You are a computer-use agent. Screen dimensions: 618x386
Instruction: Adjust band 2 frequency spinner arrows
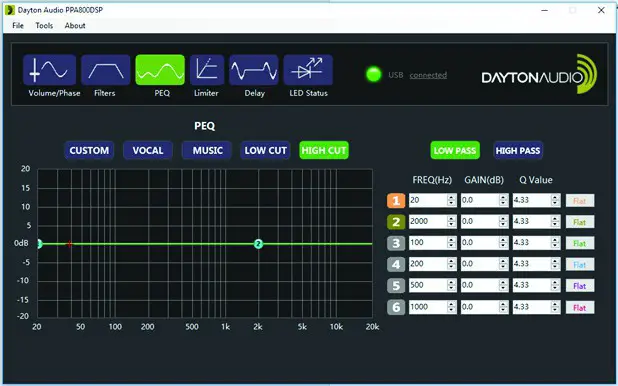click(x=452, y=222)
